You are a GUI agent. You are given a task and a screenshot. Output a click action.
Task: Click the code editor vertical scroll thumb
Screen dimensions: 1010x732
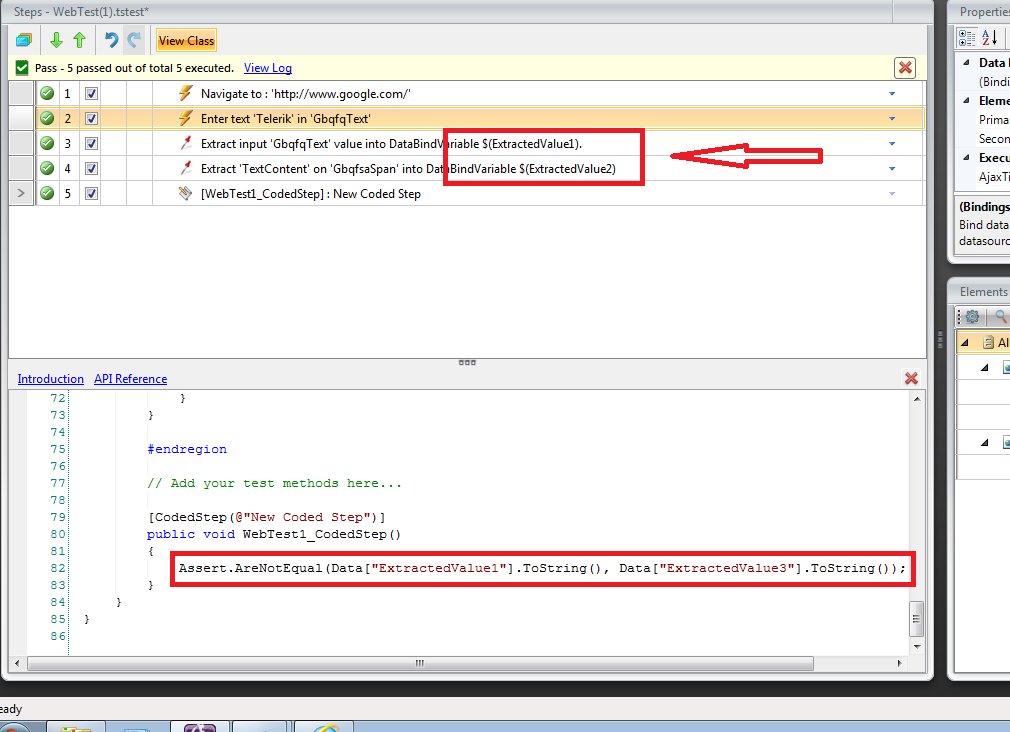click(x=917, y=619)
